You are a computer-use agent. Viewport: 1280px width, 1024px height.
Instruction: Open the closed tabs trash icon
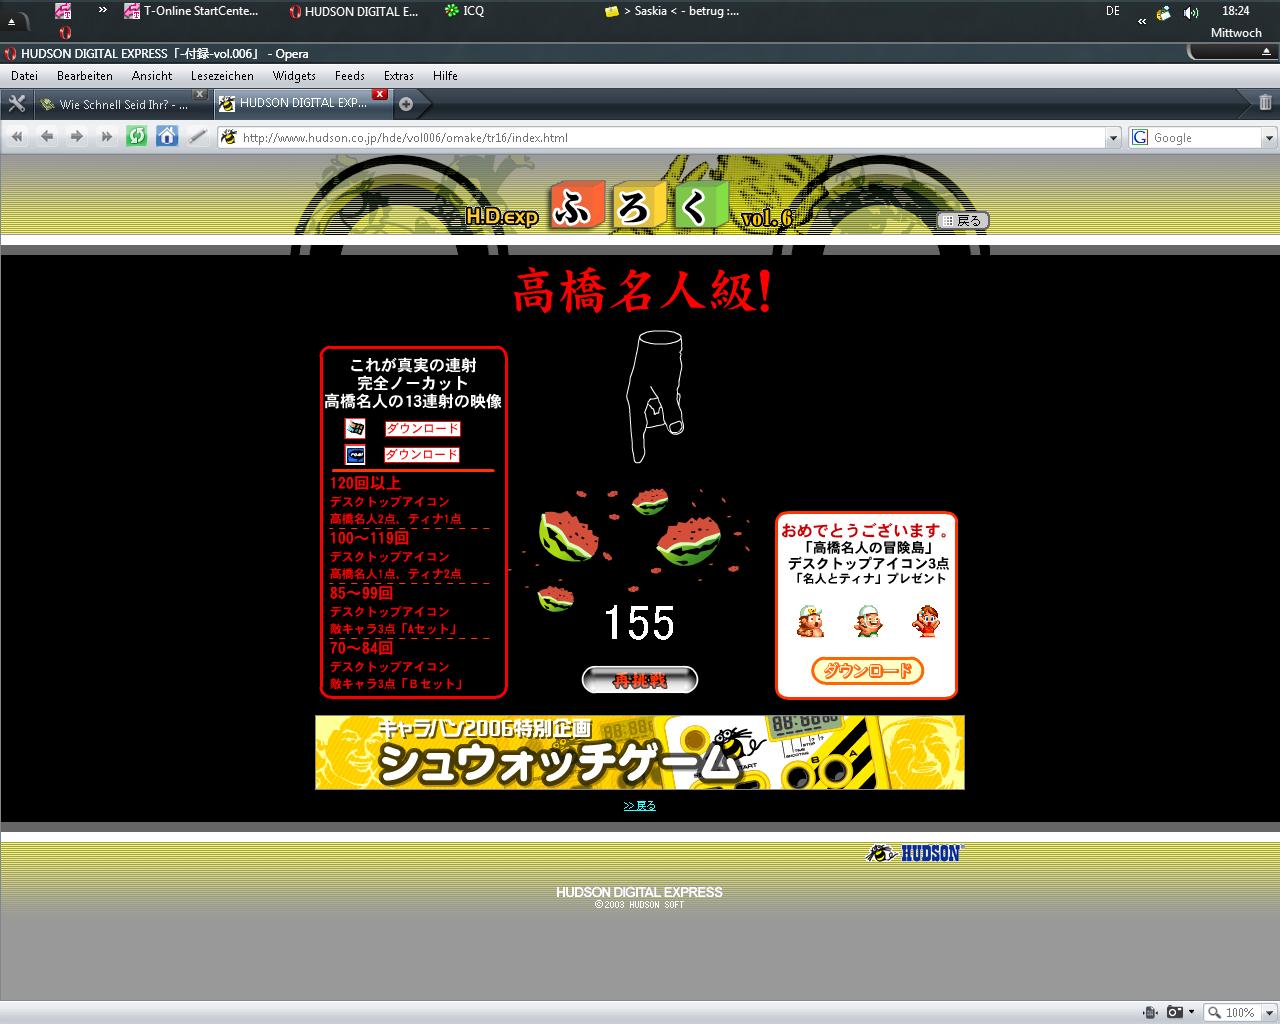[1265, 102]
